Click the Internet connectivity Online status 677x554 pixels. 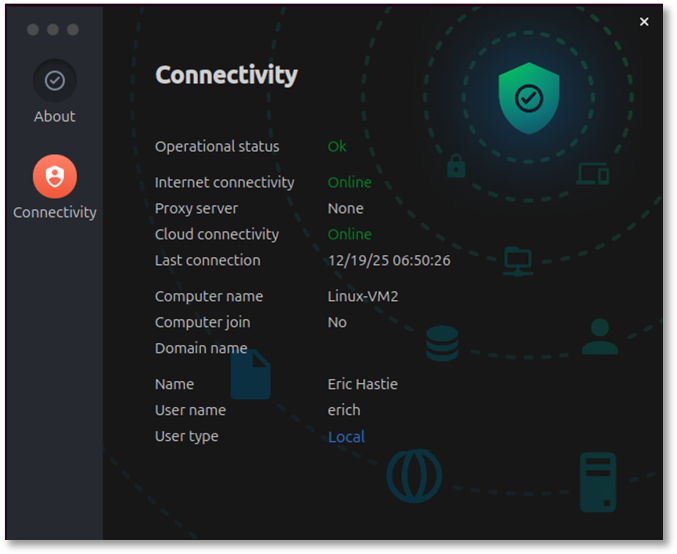(x=349, y=182)
